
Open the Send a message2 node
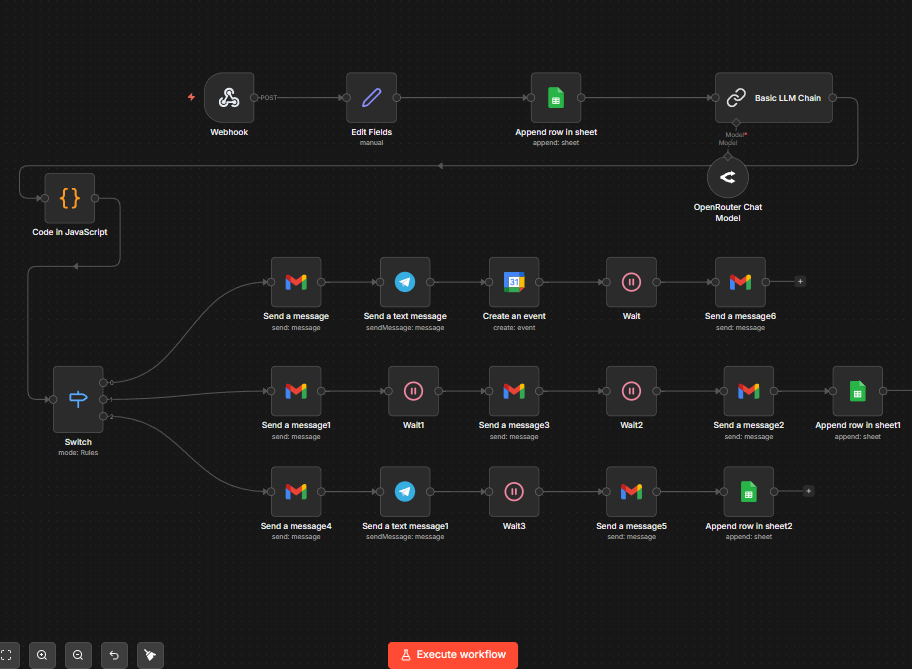(749, 391)
